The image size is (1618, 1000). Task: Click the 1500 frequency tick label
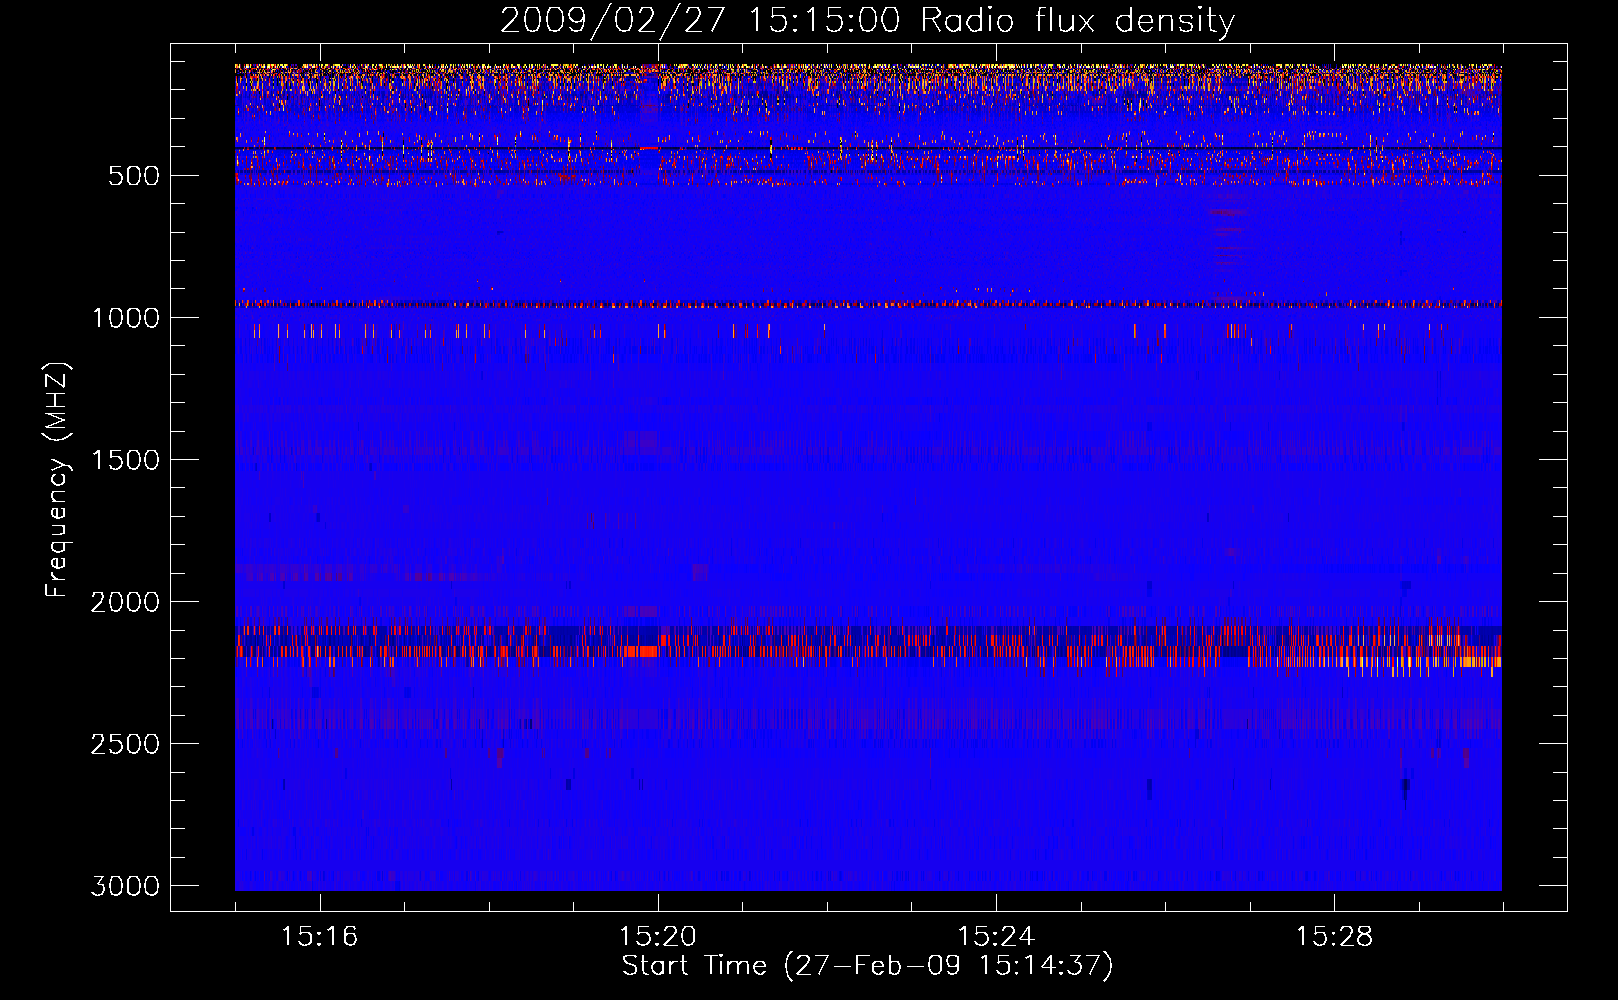126,460
